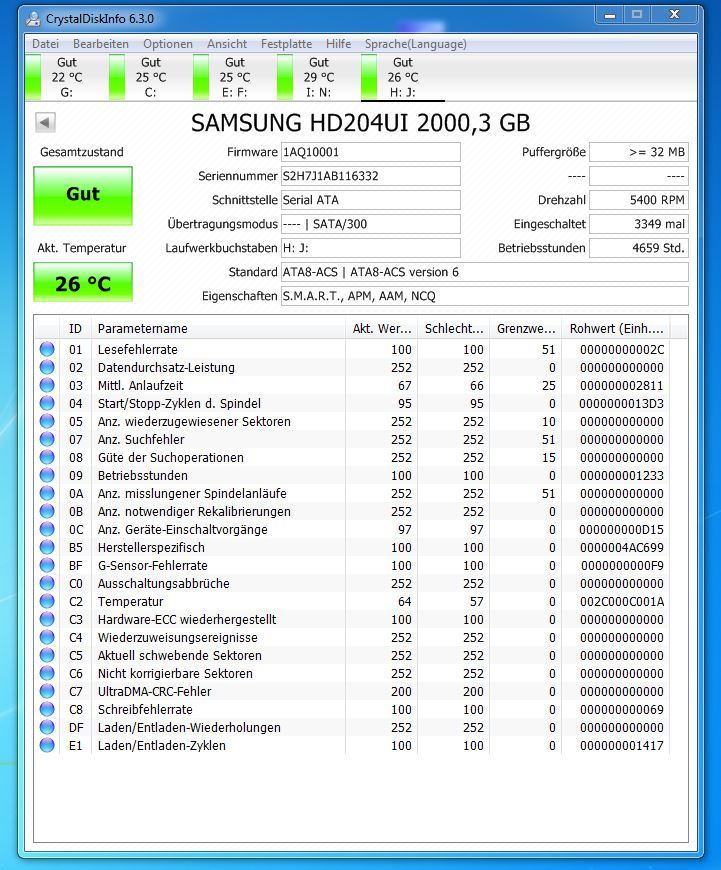This screenshot has height=870, width=721.
Task: Click the 26 °C temperature button
Action: (x=83, y=282)
